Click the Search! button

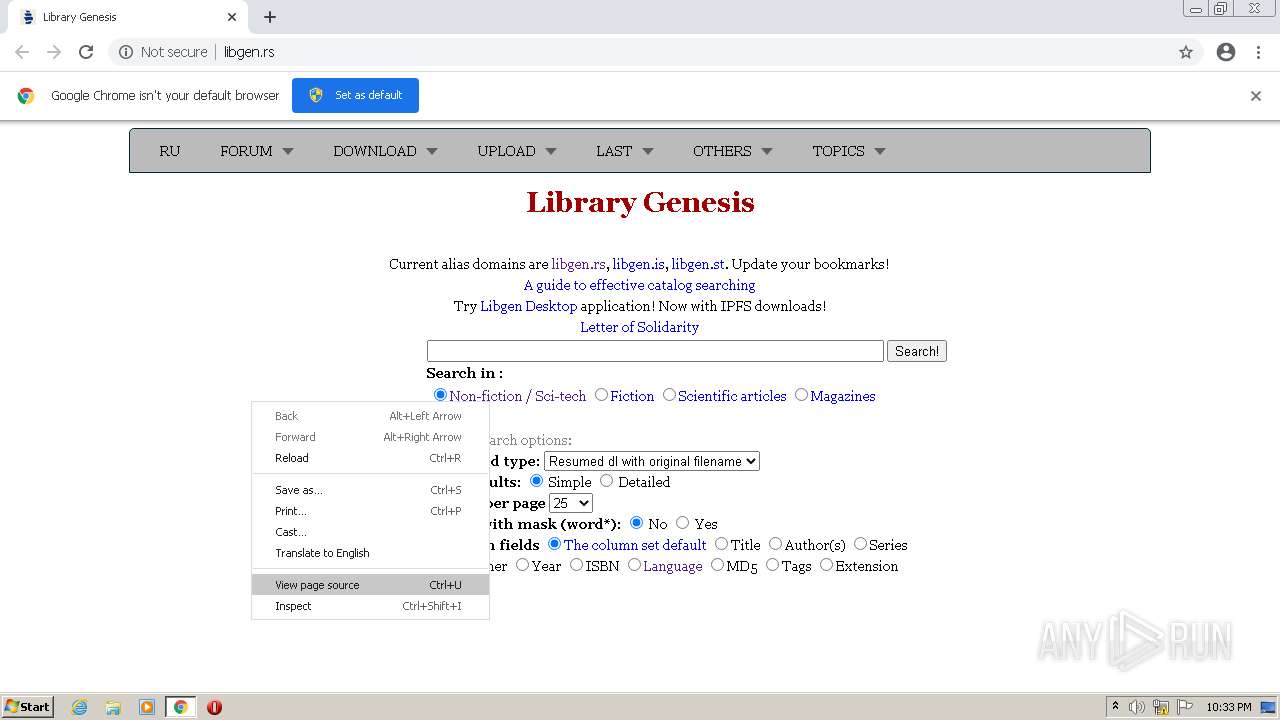point(917,351)
